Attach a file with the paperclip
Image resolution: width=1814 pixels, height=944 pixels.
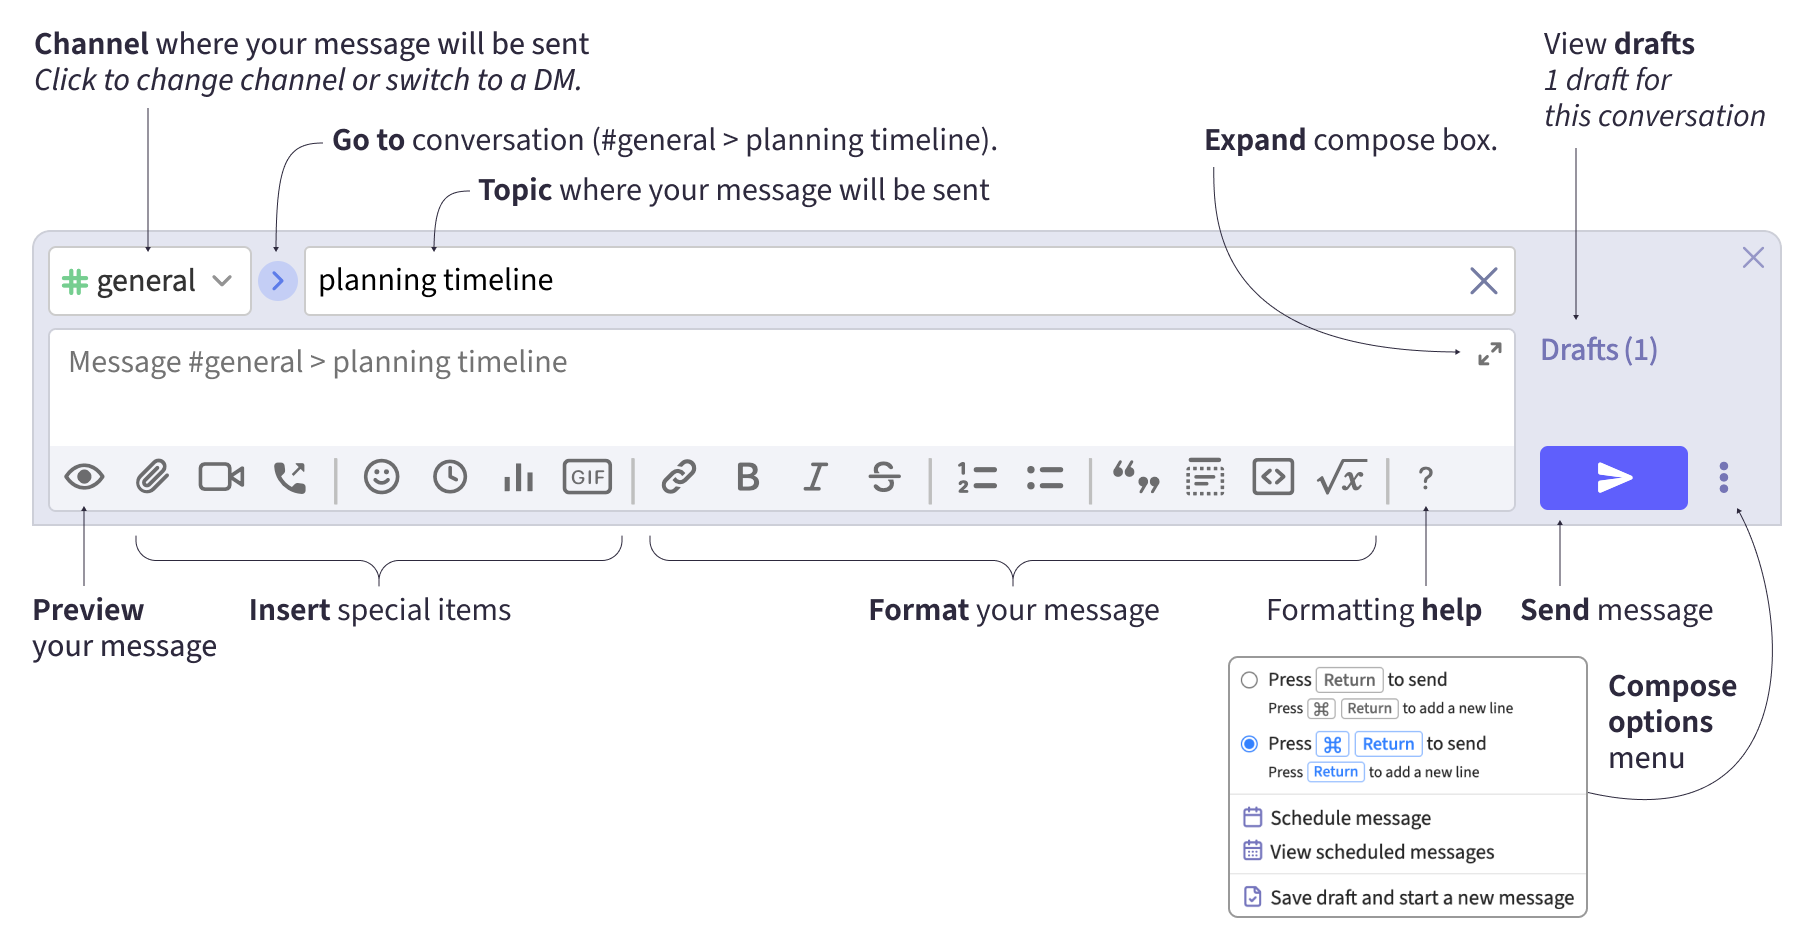pyautogui.click(x=153, y=478)
